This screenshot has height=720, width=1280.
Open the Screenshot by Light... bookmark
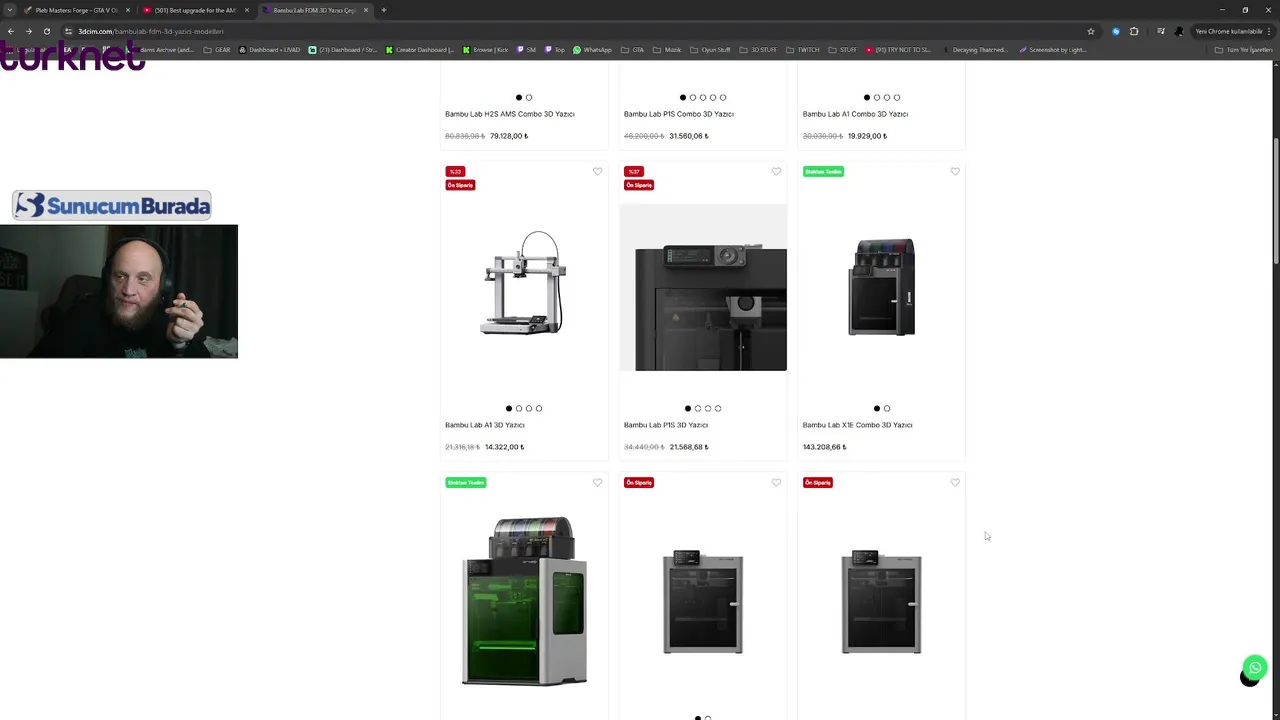click(1052, 50)
